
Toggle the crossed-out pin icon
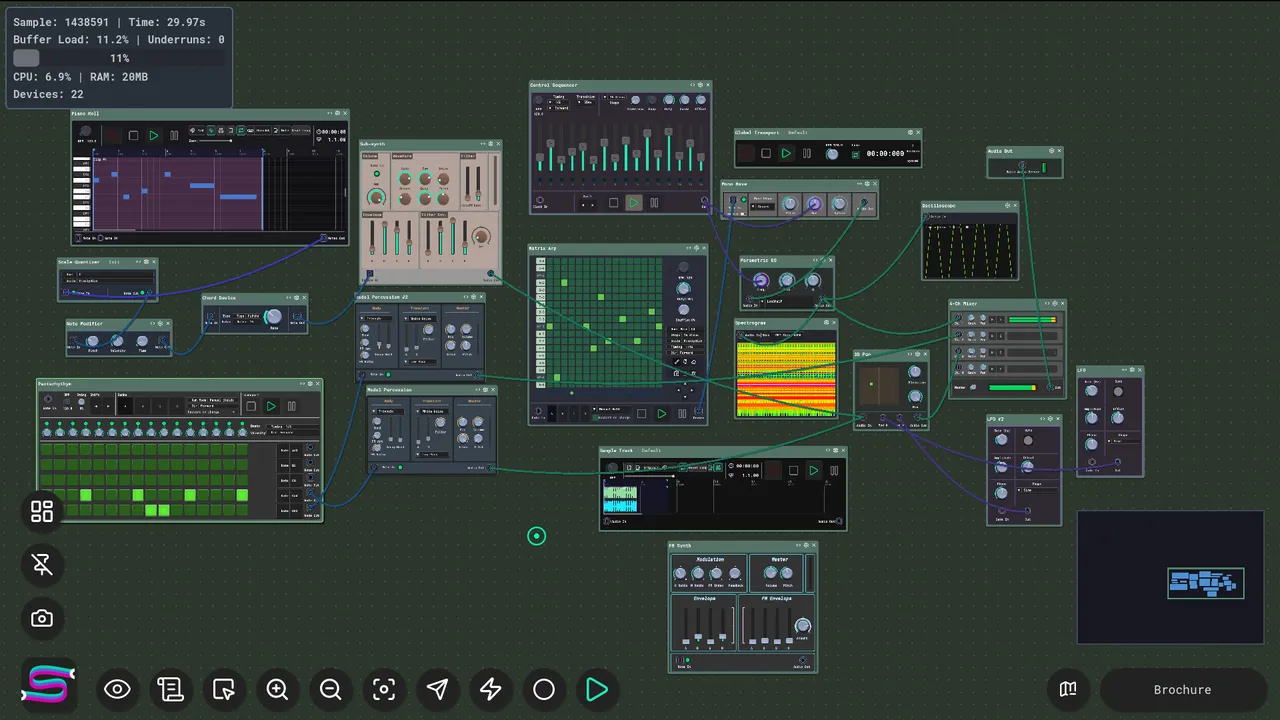coord(42,565)
